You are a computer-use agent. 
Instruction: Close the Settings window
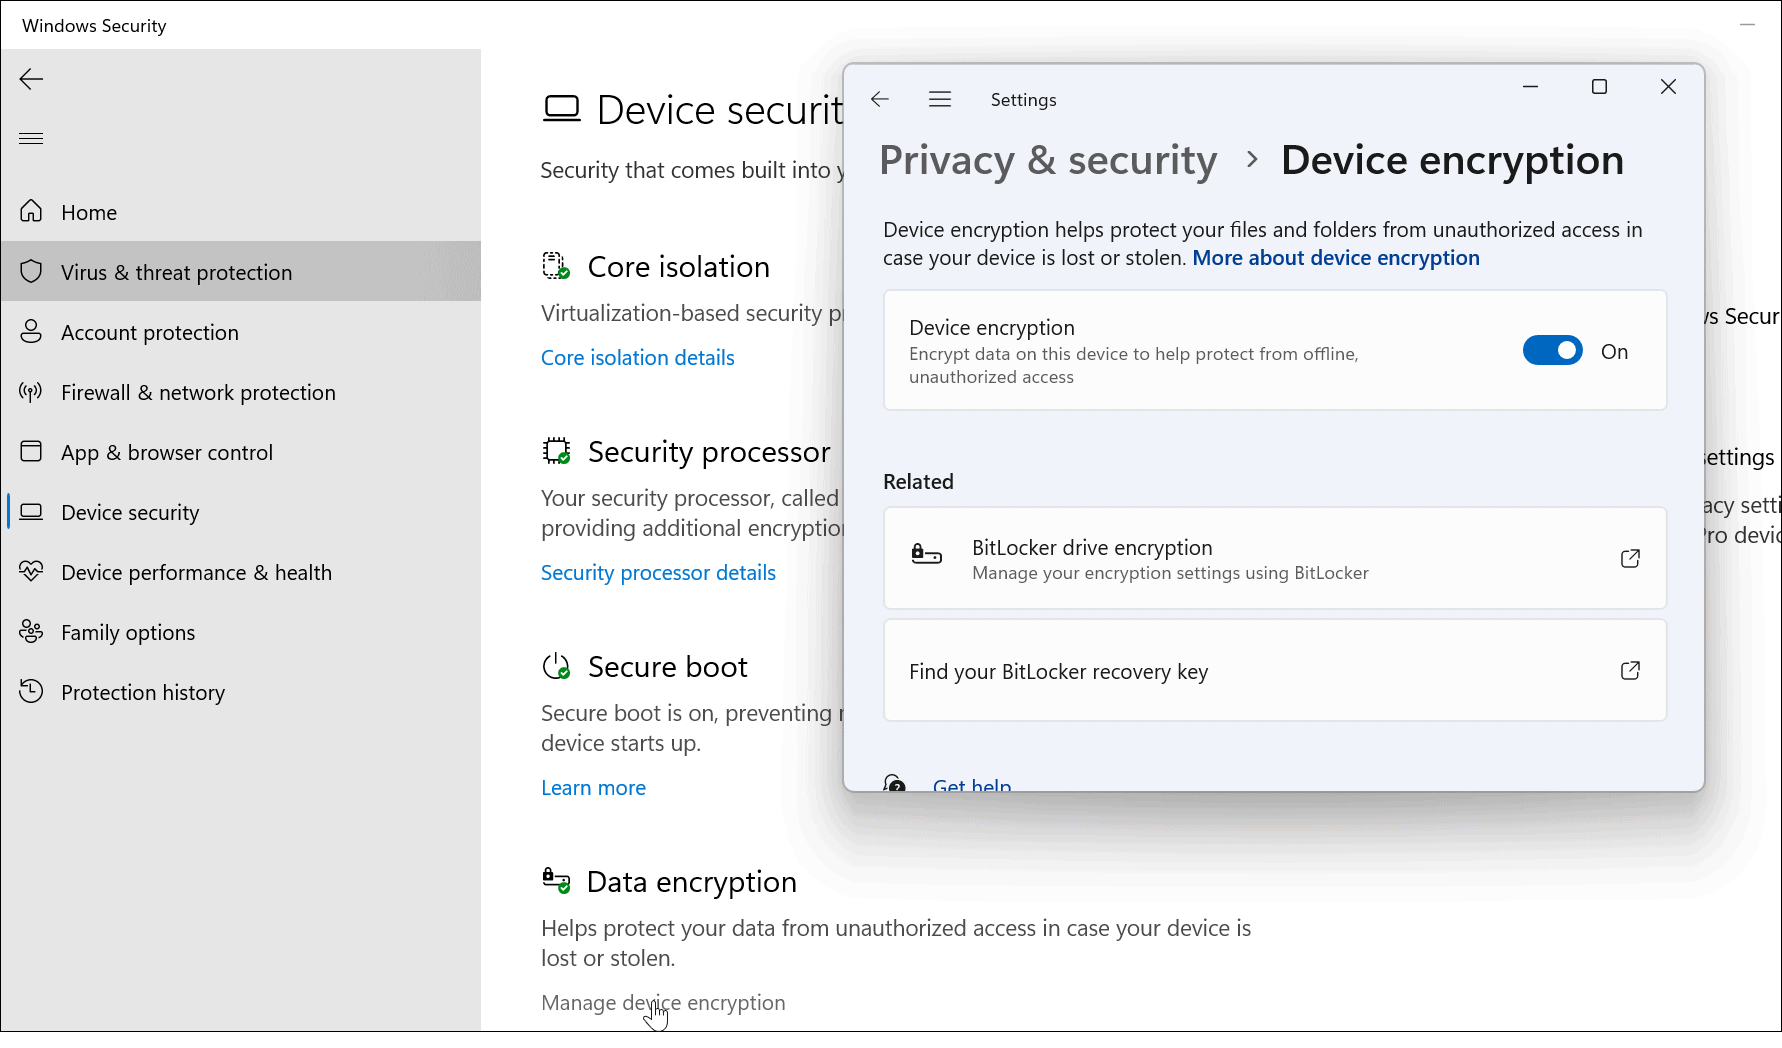(x=1668, y=87)
